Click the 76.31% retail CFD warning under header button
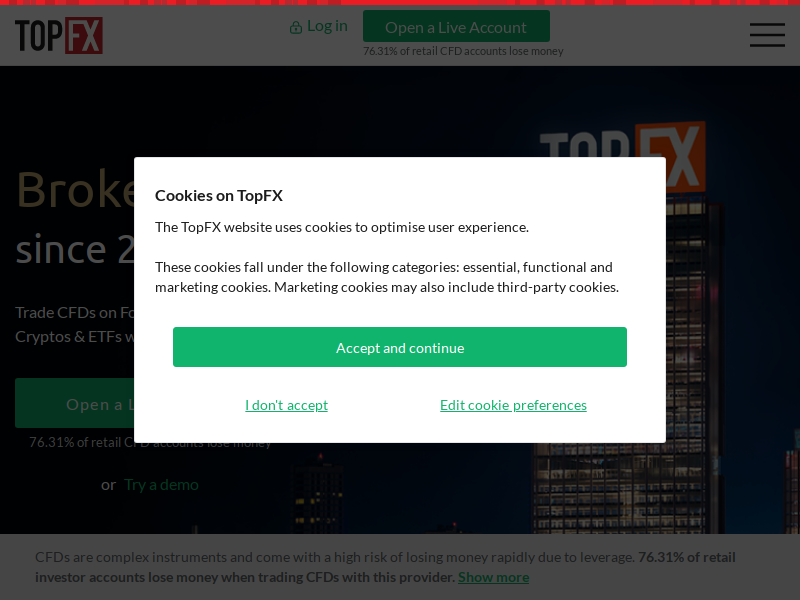This screenshot has height=600, width=800. 463,51
